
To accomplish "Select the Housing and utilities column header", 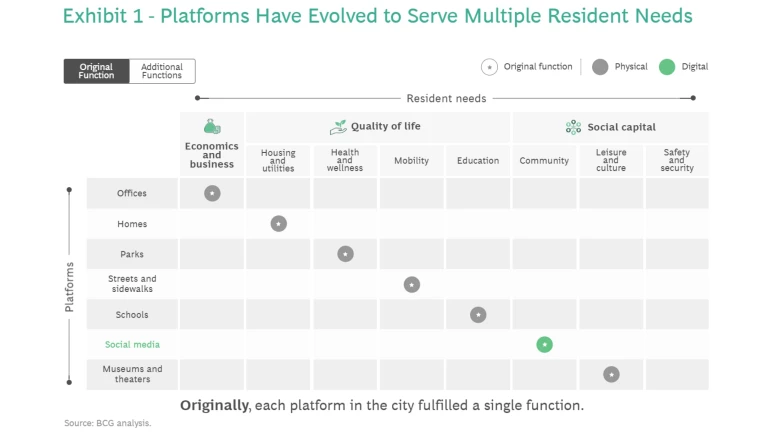I will [278, 161].
